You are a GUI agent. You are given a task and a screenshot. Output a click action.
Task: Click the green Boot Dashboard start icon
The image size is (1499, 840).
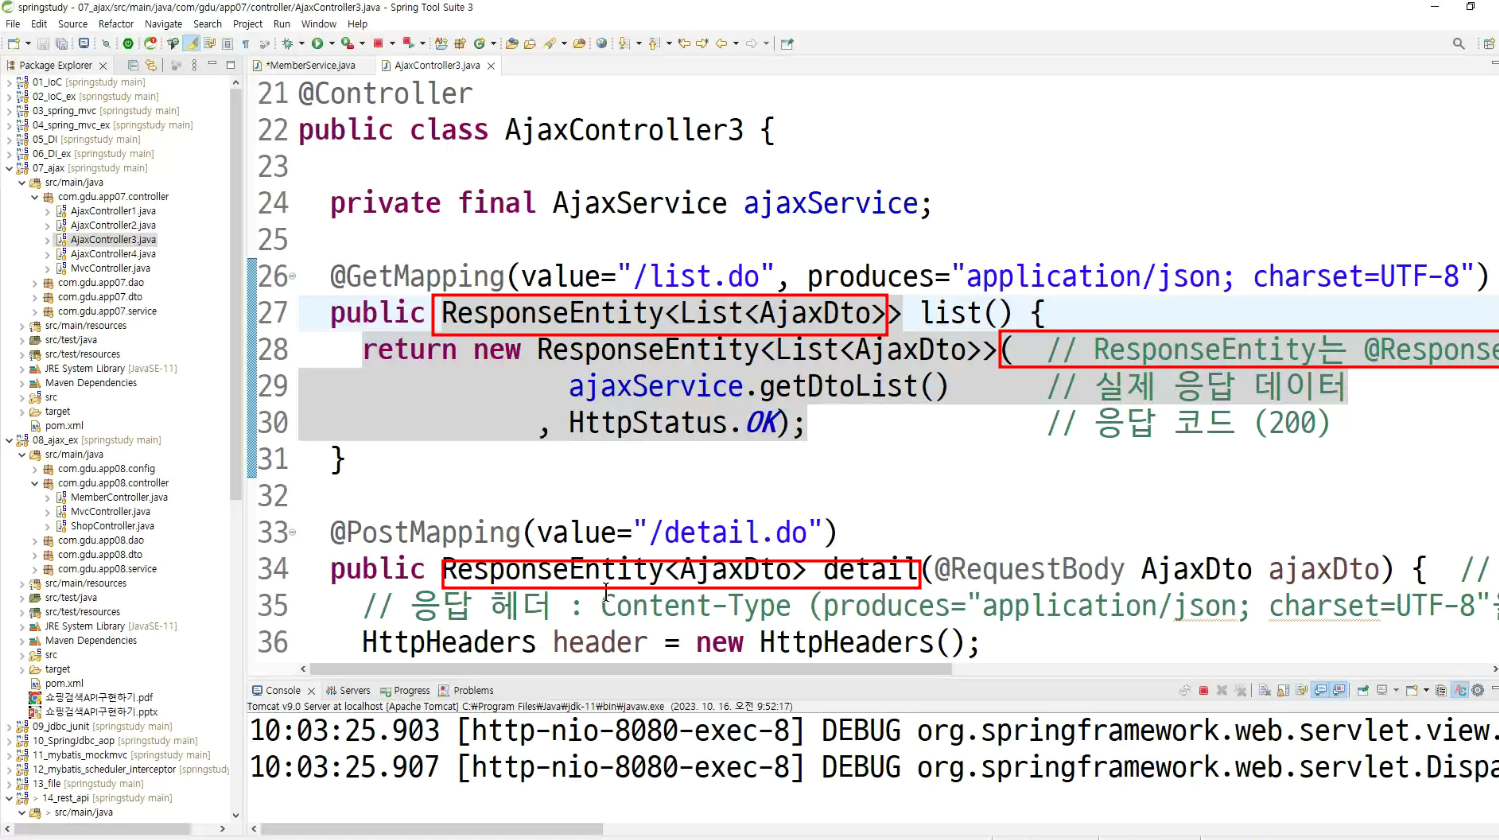128,44
